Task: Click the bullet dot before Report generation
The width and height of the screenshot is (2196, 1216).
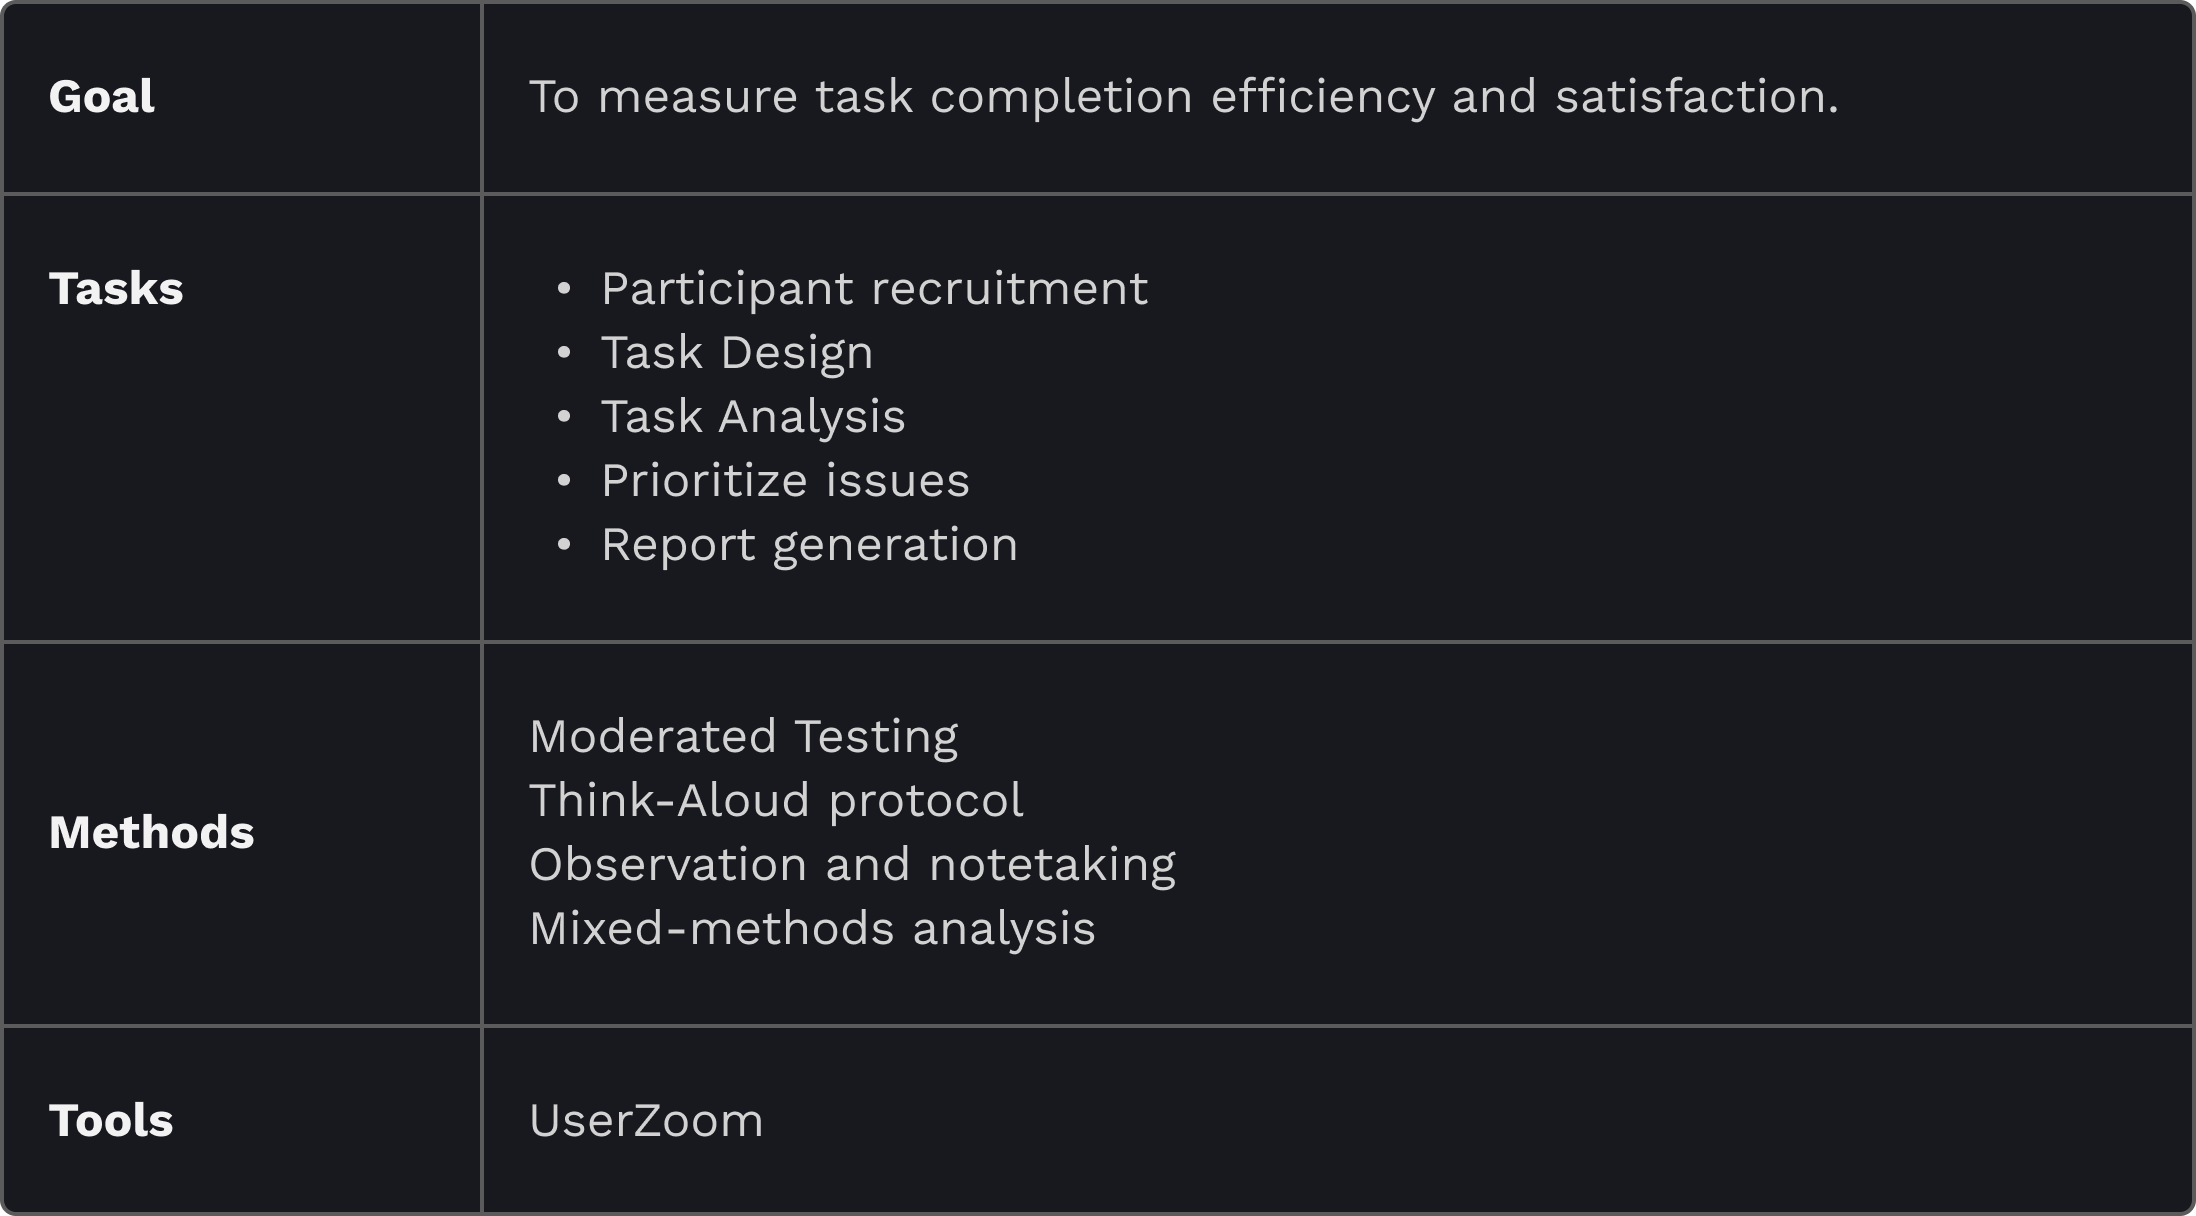Action: [x=564, y=545]
